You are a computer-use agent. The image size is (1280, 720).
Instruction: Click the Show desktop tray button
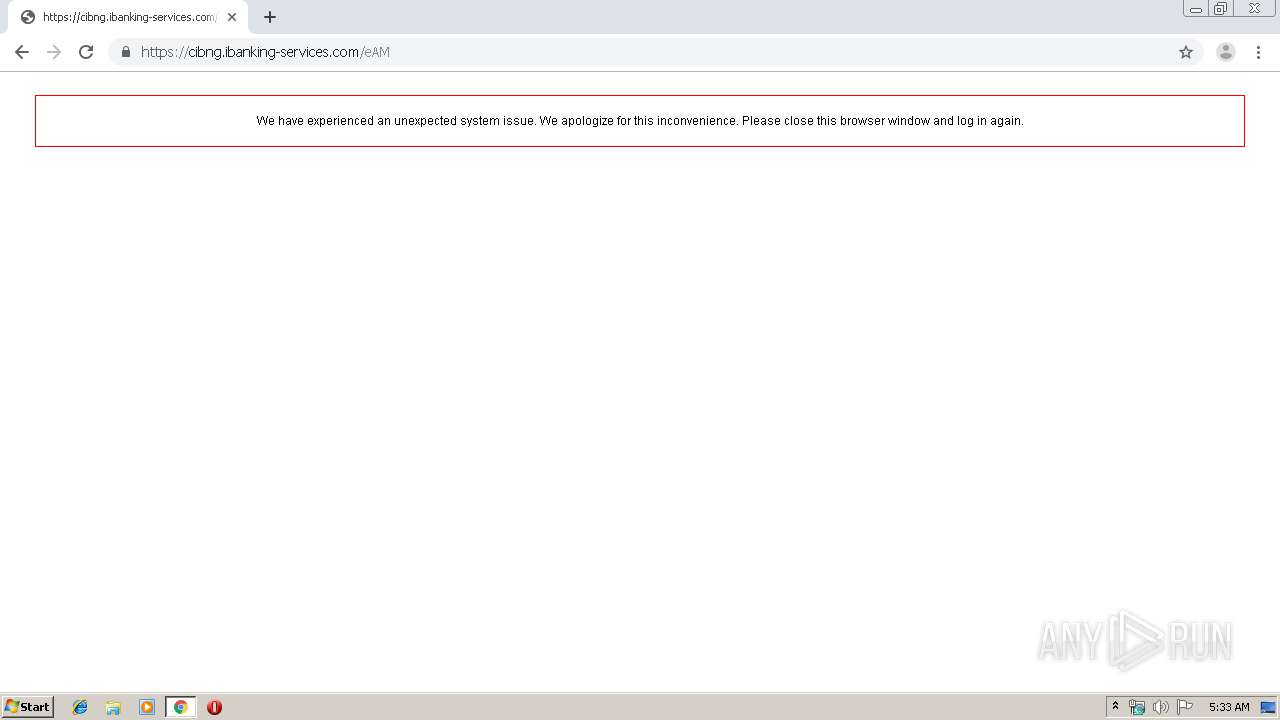point(1268,707)
